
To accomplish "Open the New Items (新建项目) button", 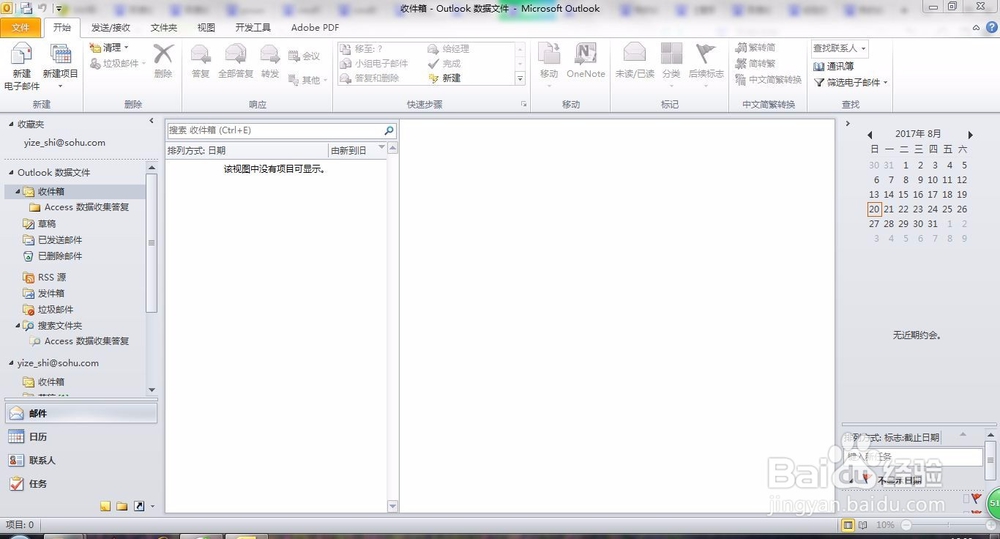I will point(60,66).
